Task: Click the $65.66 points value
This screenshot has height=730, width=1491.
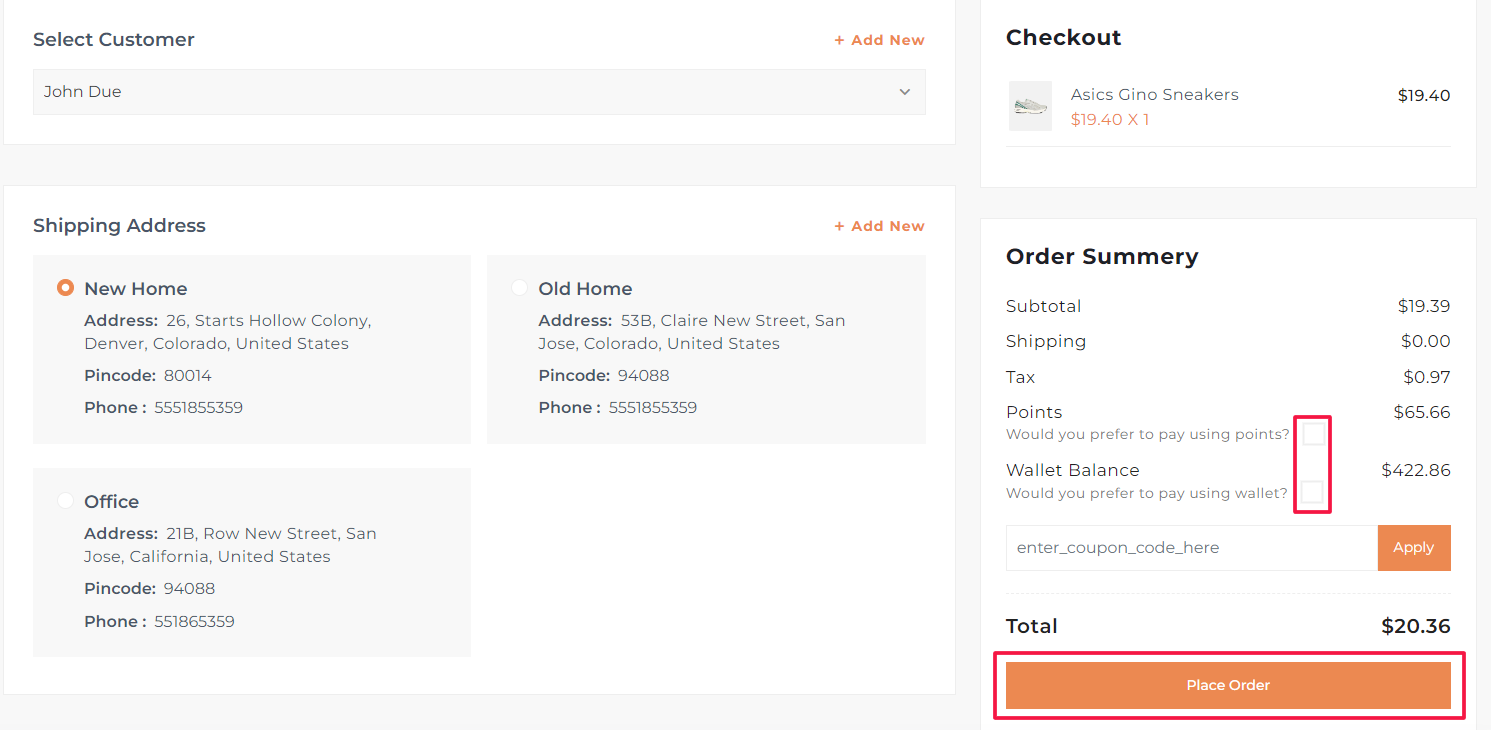Action: pyautogui.click(x=1421, y=412)
